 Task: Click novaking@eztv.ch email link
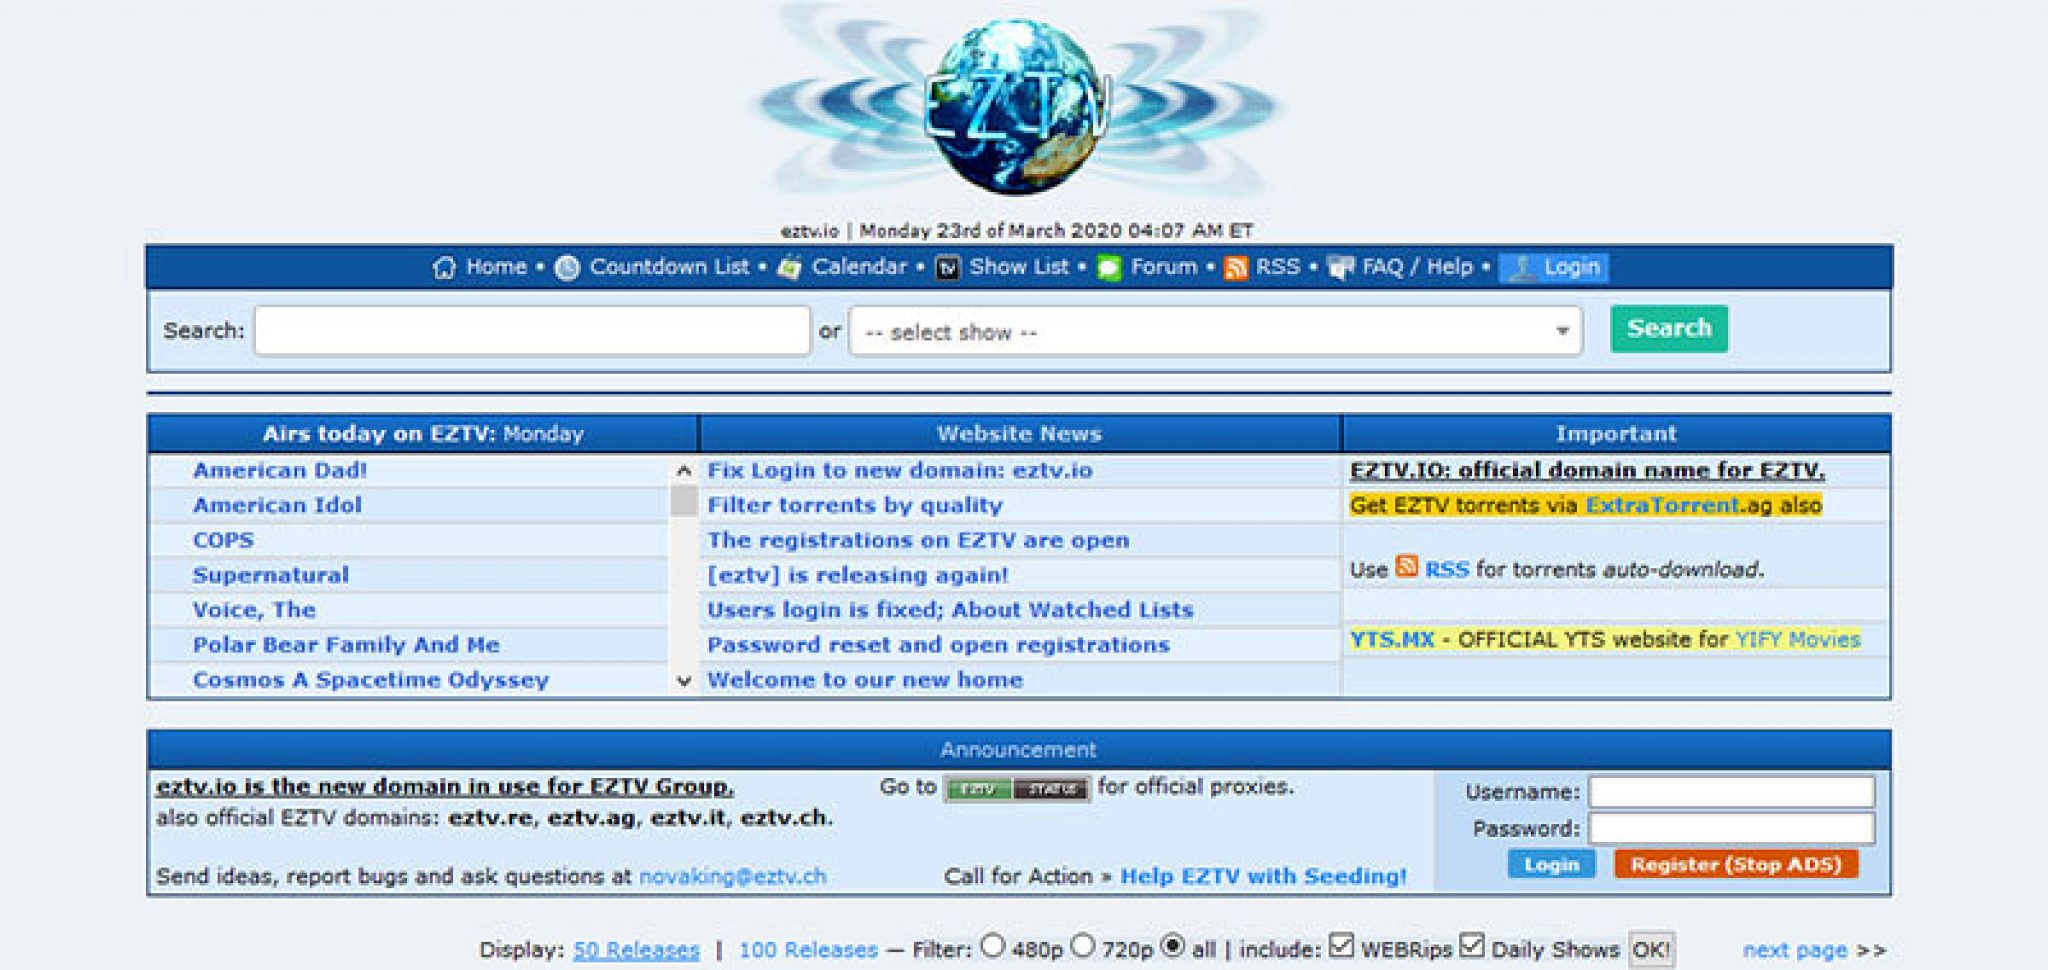coord(733,876)
